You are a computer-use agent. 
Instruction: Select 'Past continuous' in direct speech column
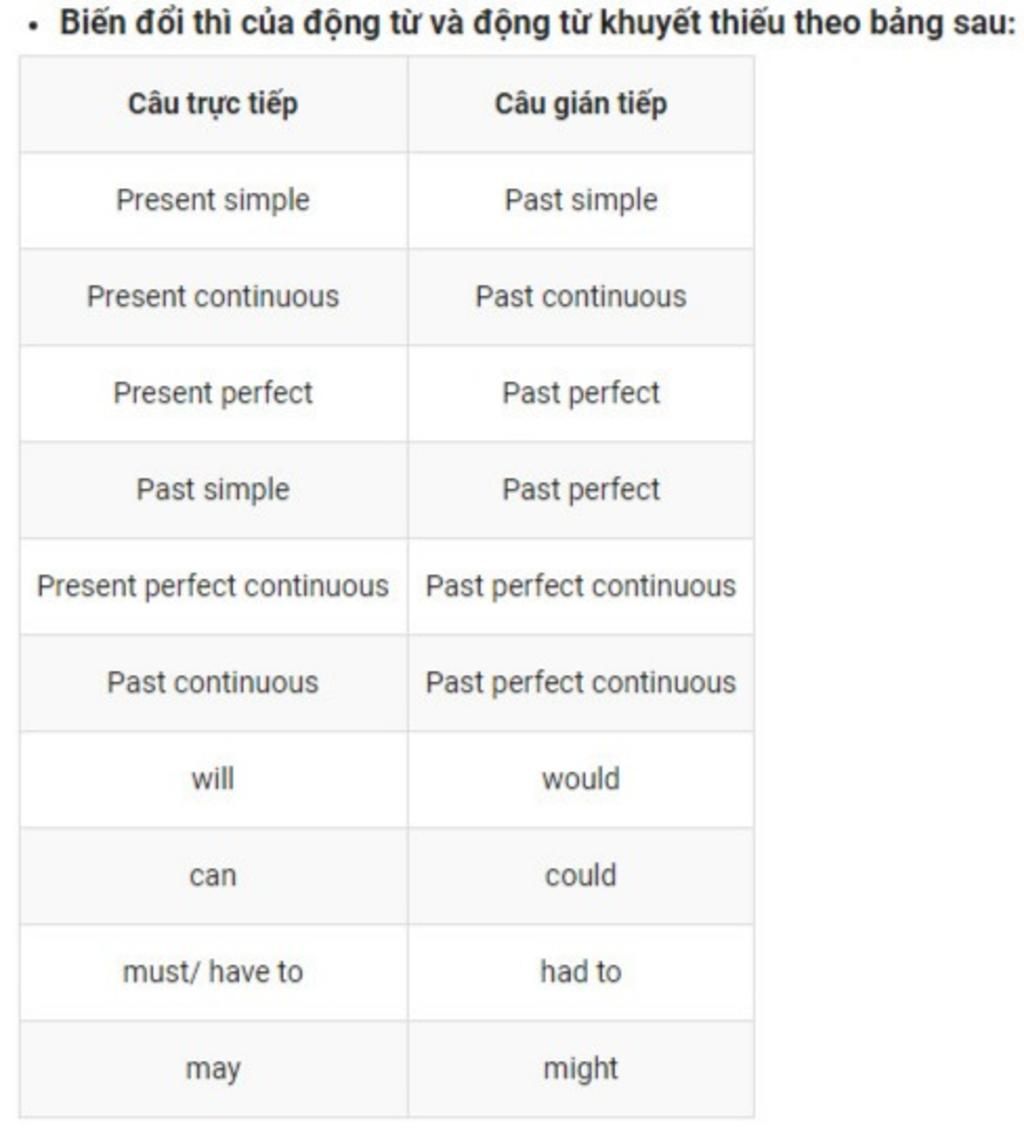(x=213, y=682)
